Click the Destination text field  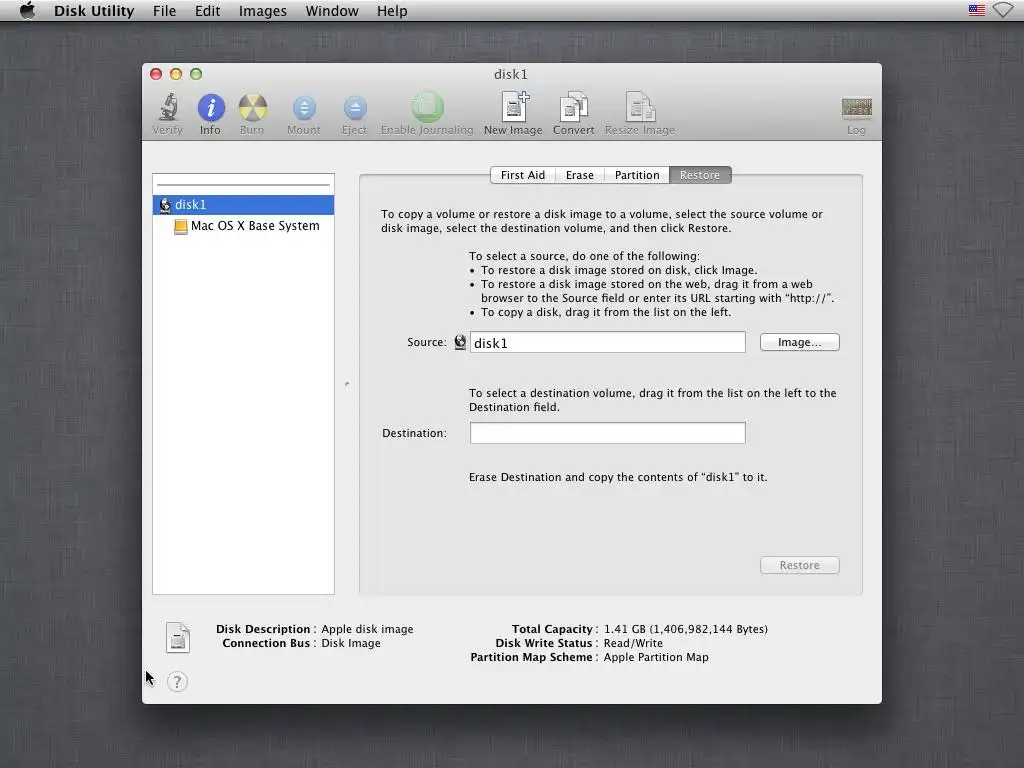[x=607, y=433]
